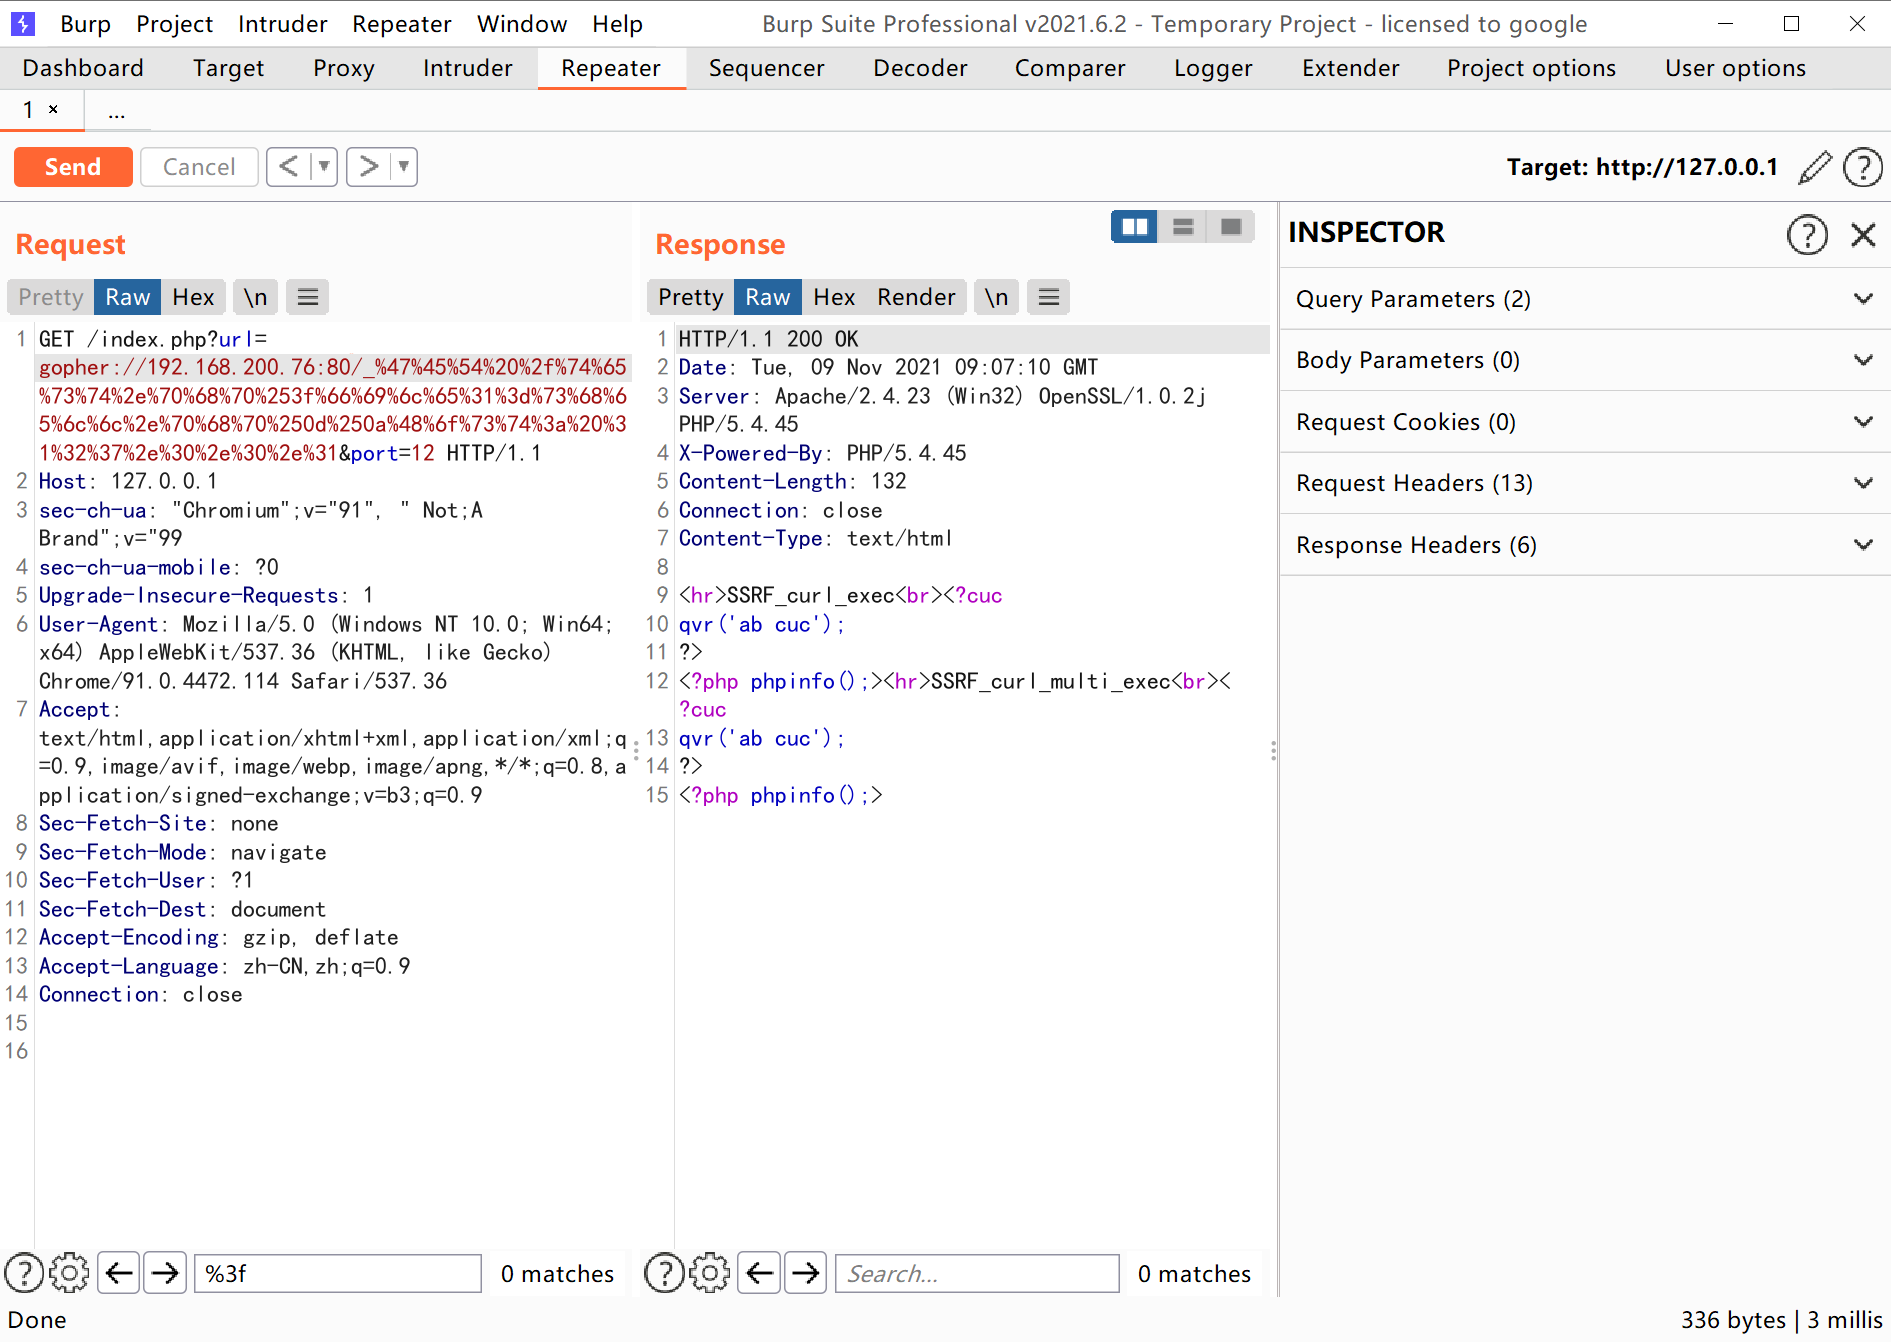Switch Response view to Pretty
1891x1342 pixels.
pyautogui.click(x=690, y=297)
